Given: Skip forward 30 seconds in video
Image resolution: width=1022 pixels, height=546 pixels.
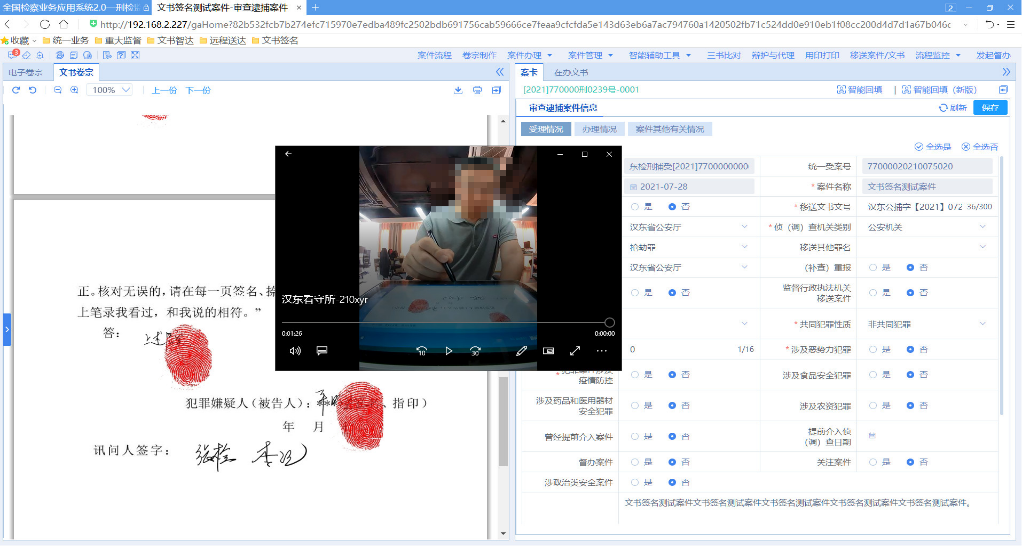Looking at the screenshot, I should click(x=476, y=351).
